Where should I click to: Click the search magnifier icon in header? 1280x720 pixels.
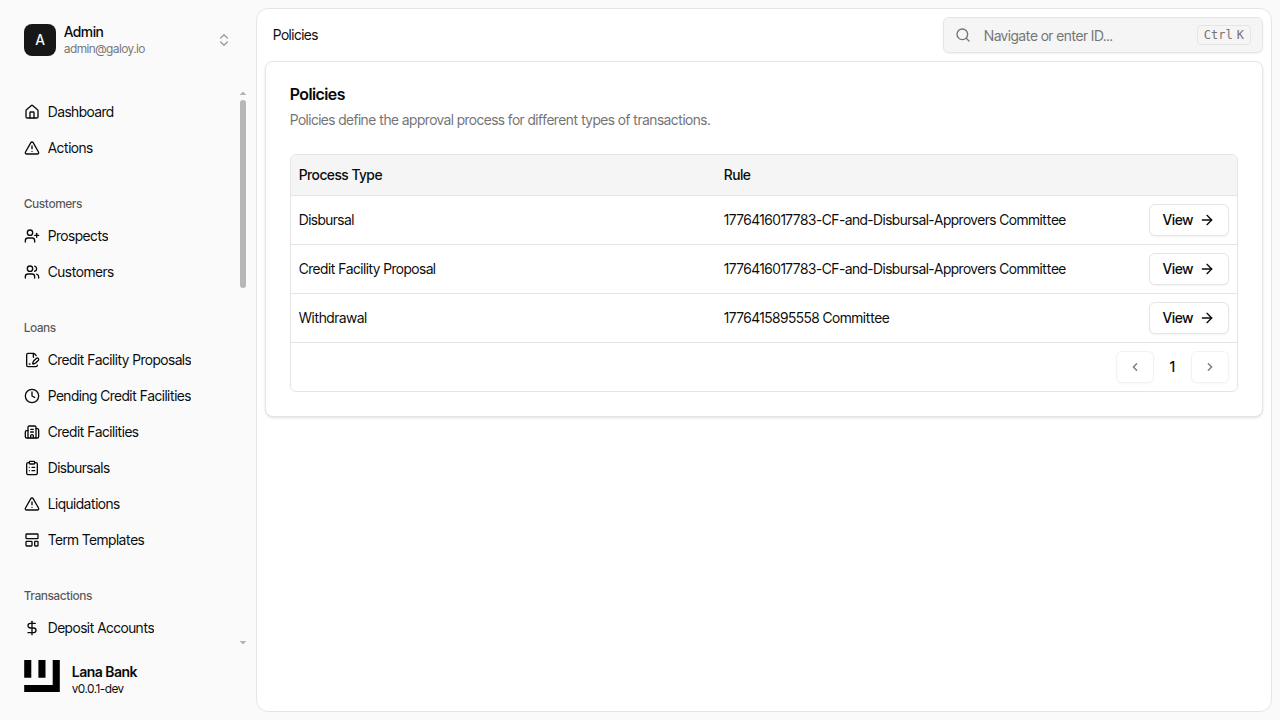pos(962,34)
